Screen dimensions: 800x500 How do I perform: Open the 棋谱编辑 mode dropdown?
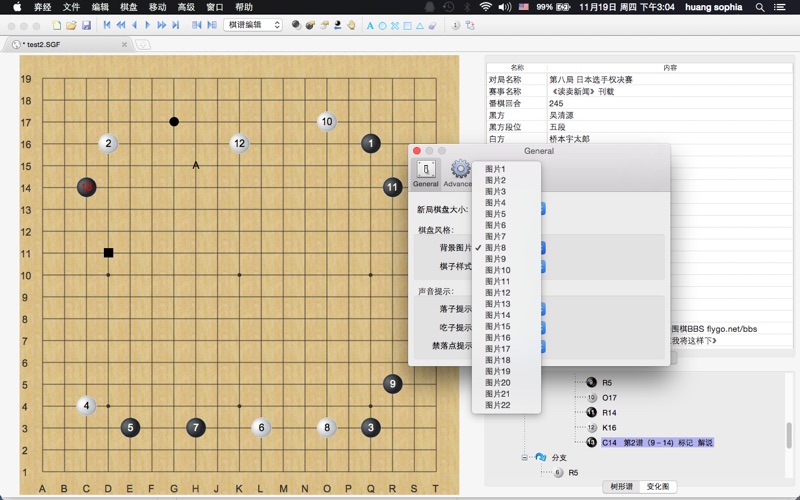pyautogui.click(x=253, y=25)
